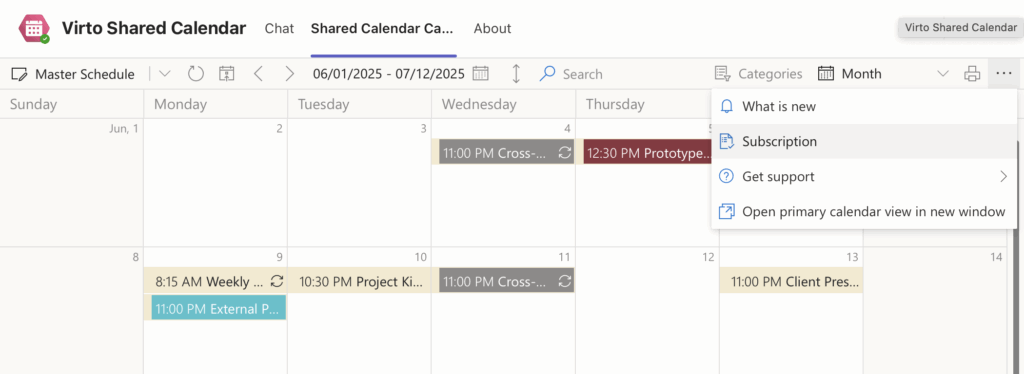The height and width of the screenshot is (374, 1024).
Task: Open the date range picker calendar icon
Action: (x=481, y=74)
